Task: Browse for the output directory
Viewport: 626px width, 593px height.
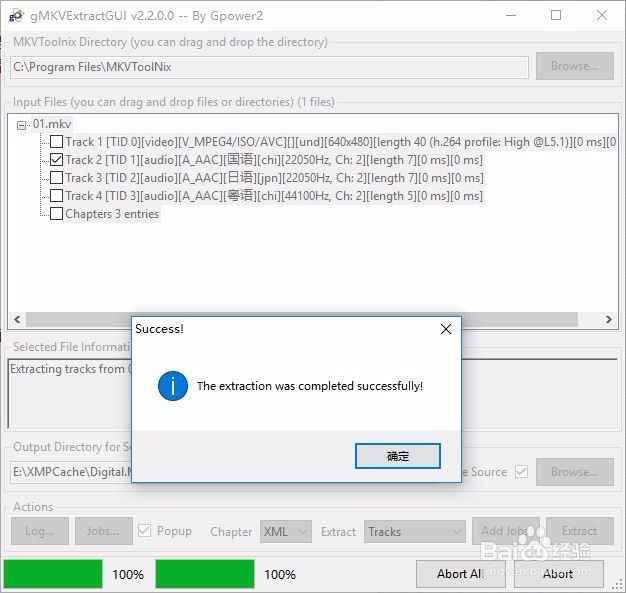Action: (574, 472)
